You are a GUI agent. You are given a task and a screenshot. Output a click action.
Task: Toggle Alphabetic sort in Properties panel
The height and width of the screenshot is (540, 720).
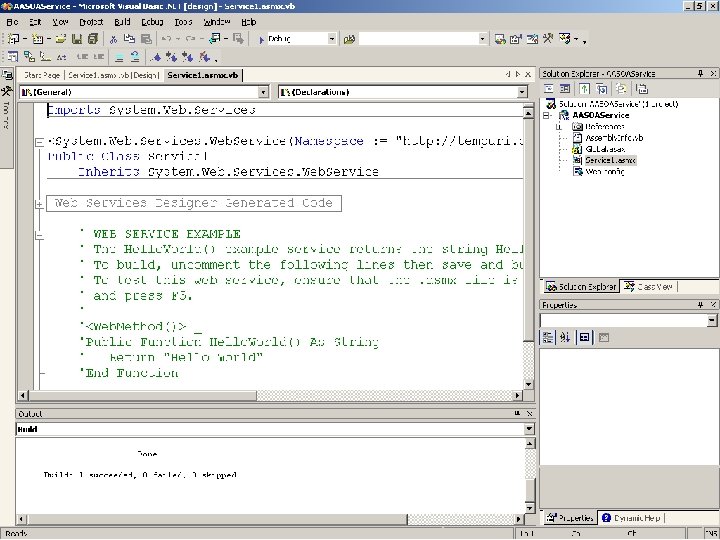click(x=565, y=338)
